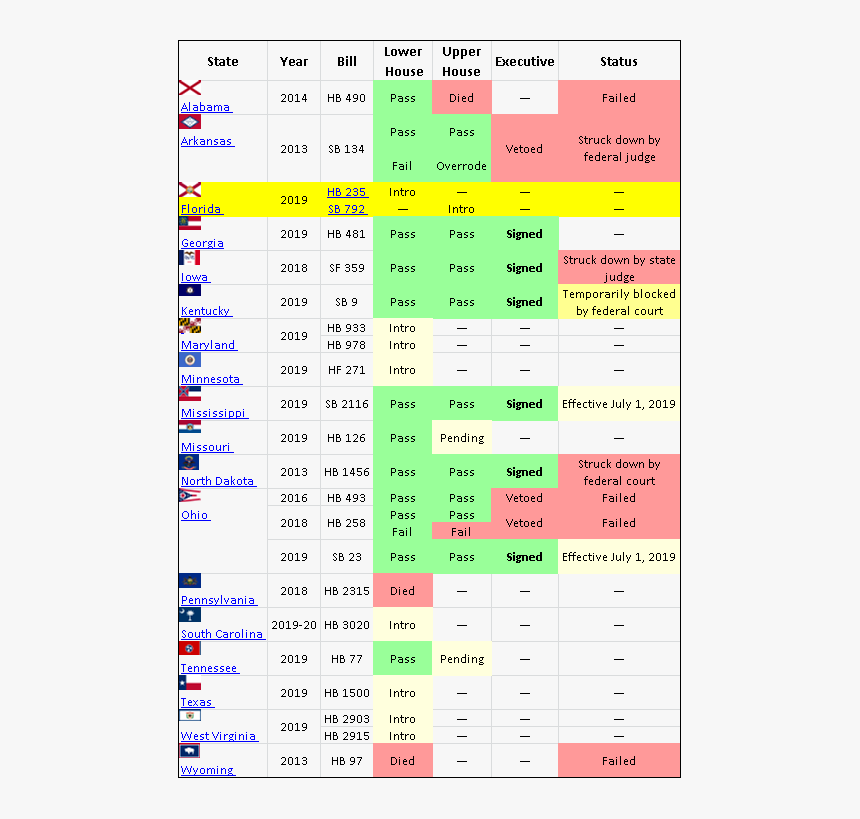Click the Georgia flag icon

(x=190, y=223)
